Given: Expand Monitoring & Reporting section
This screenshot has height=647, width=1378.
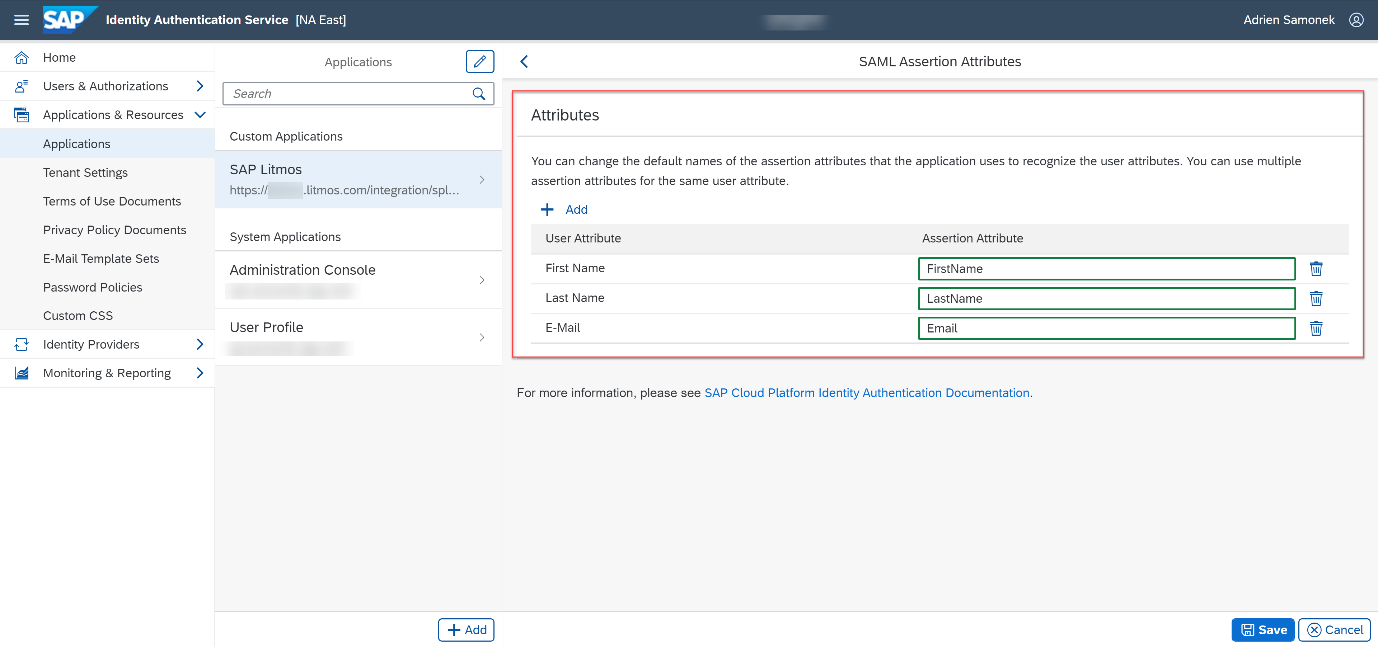Looking at the screenshot, I should click(200, 373).
